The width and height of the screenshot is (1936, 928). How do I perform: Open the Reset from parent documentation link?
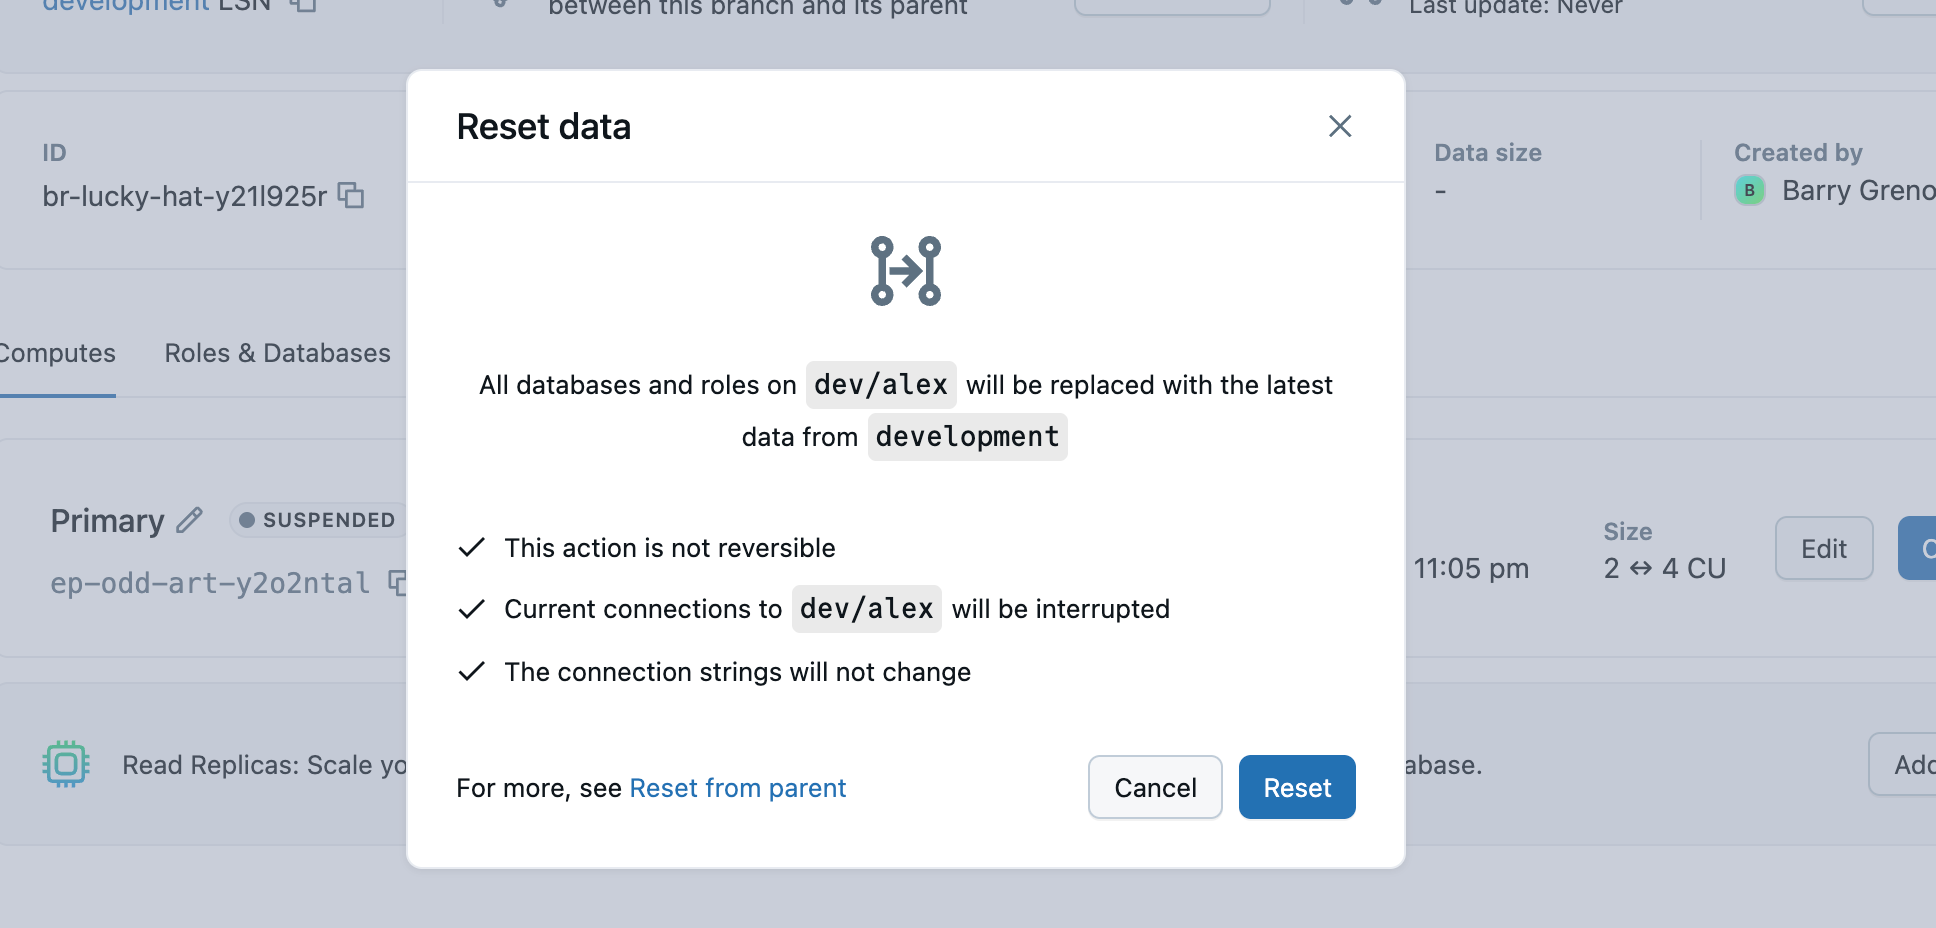[x=737, y=787]
